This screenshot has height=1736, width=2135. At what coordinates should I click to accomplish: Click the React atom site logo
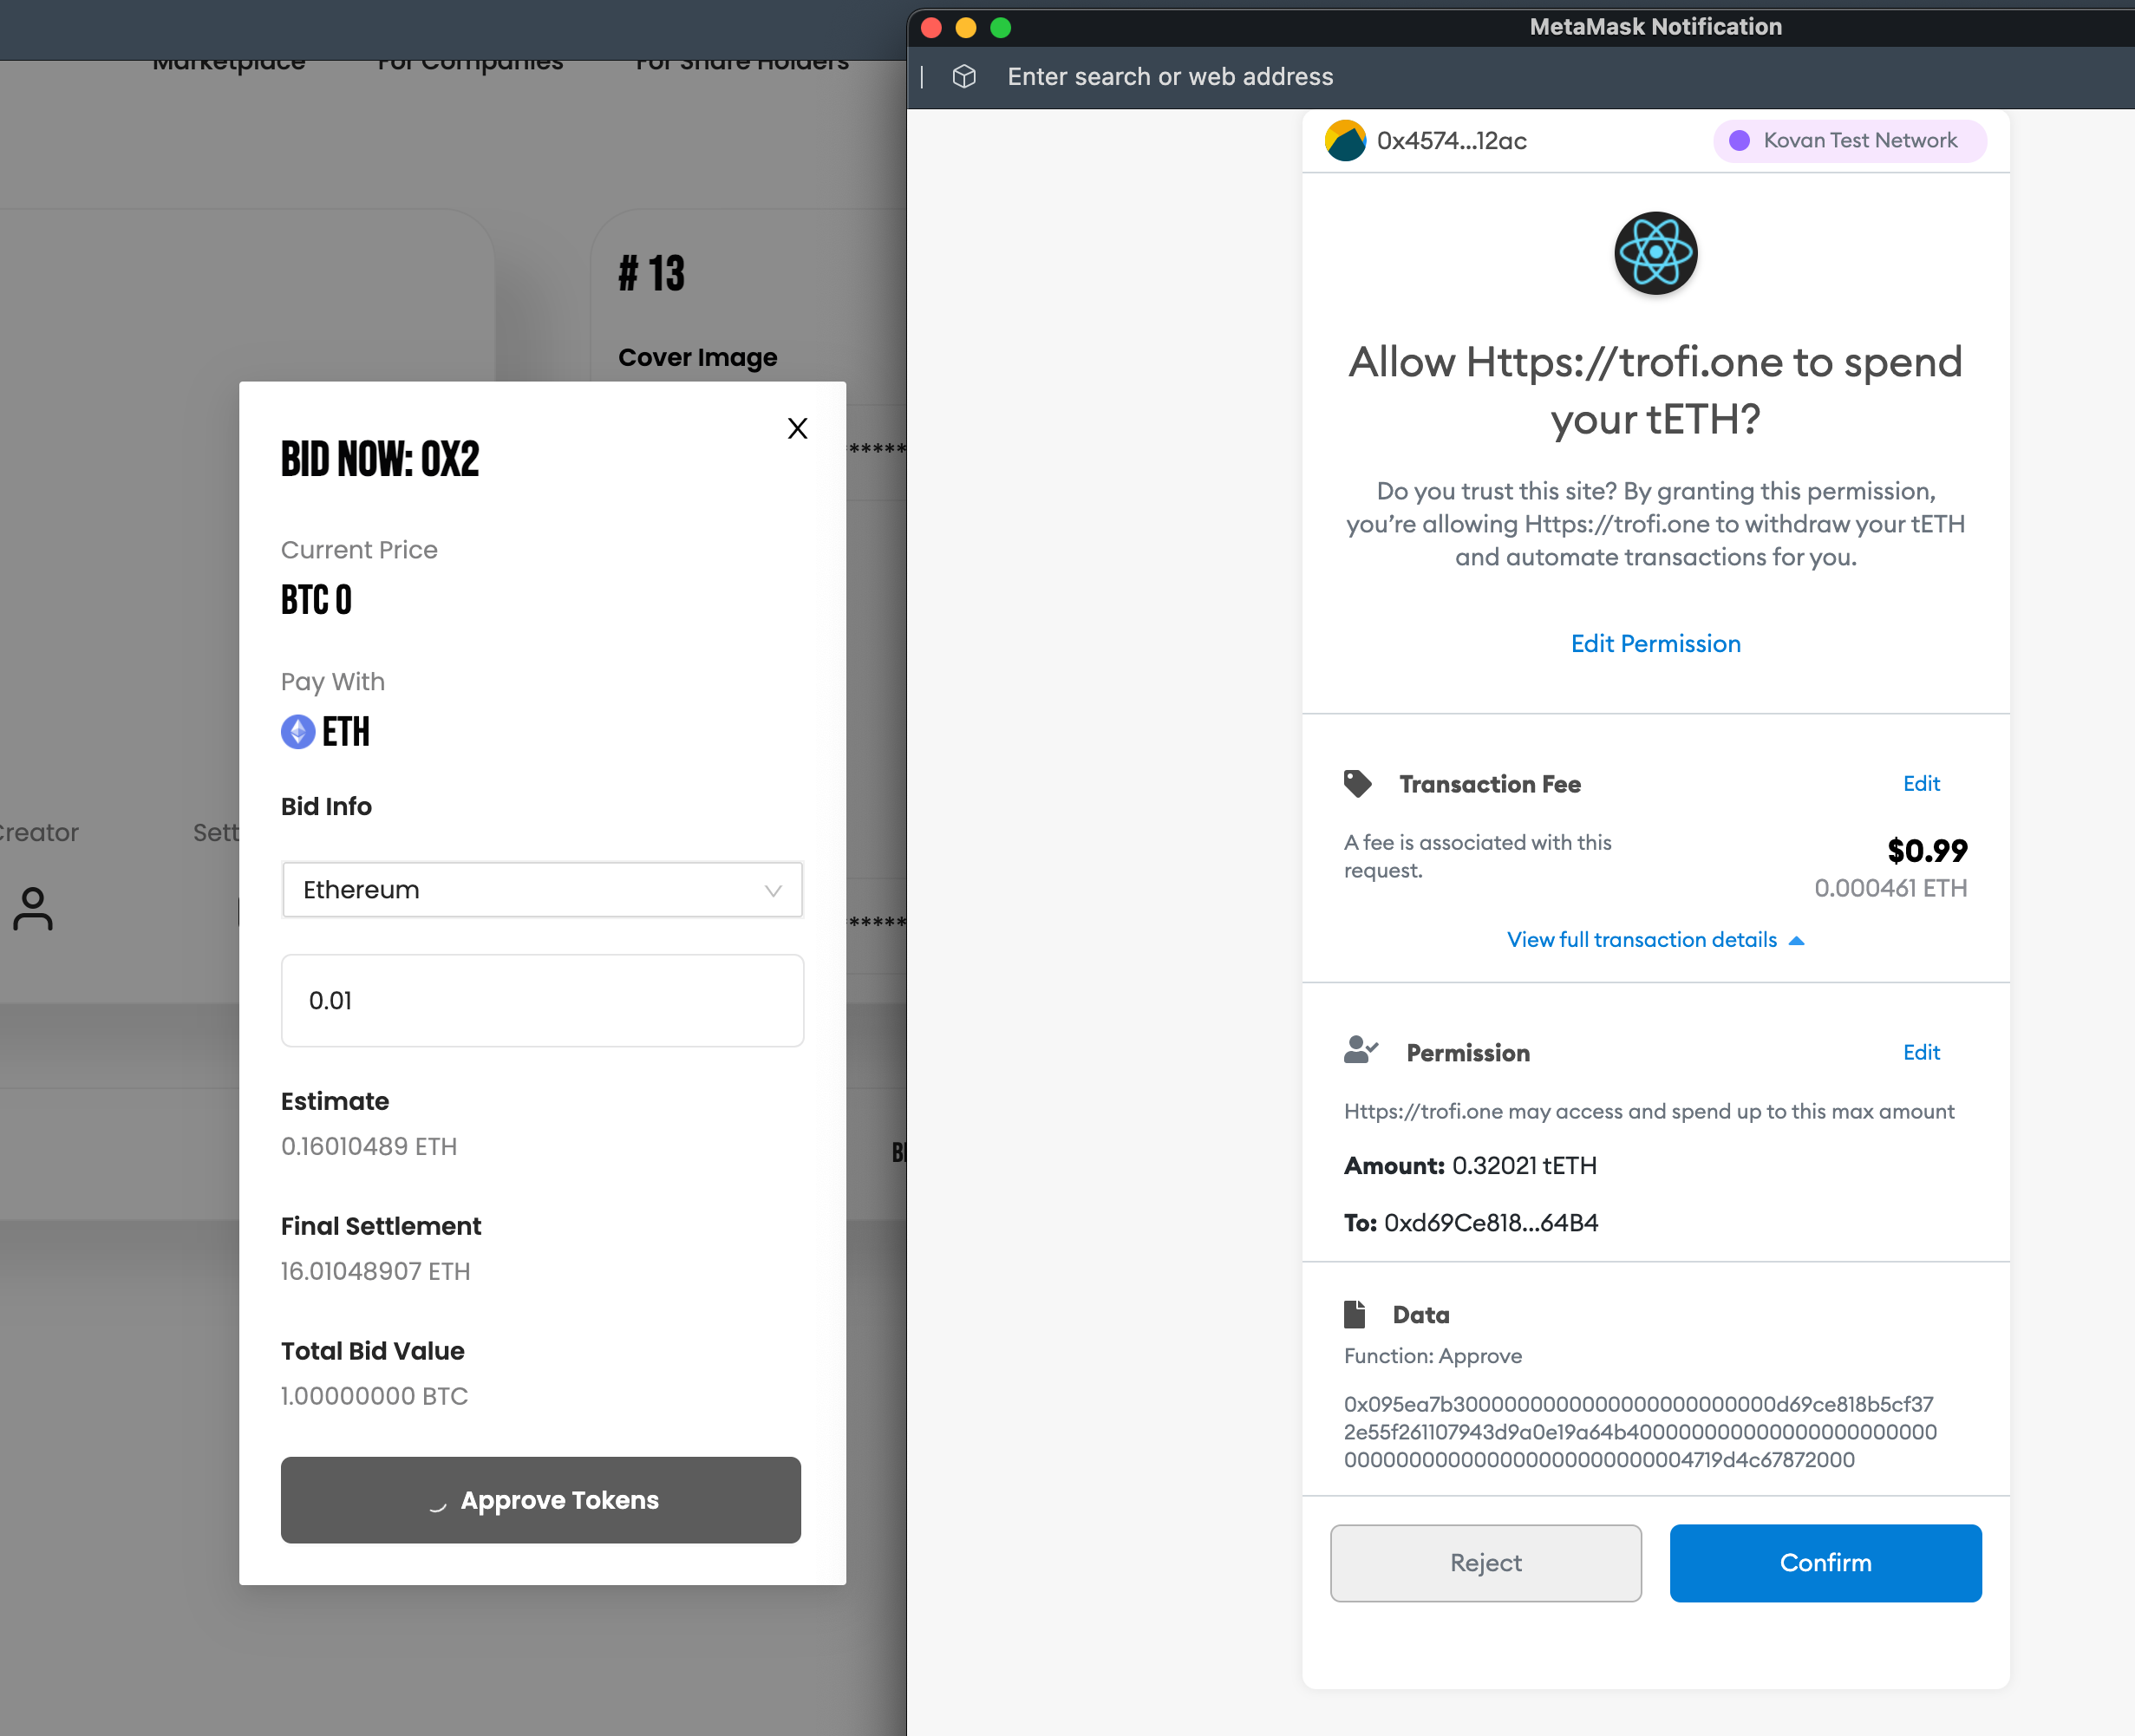[1655, 253]
